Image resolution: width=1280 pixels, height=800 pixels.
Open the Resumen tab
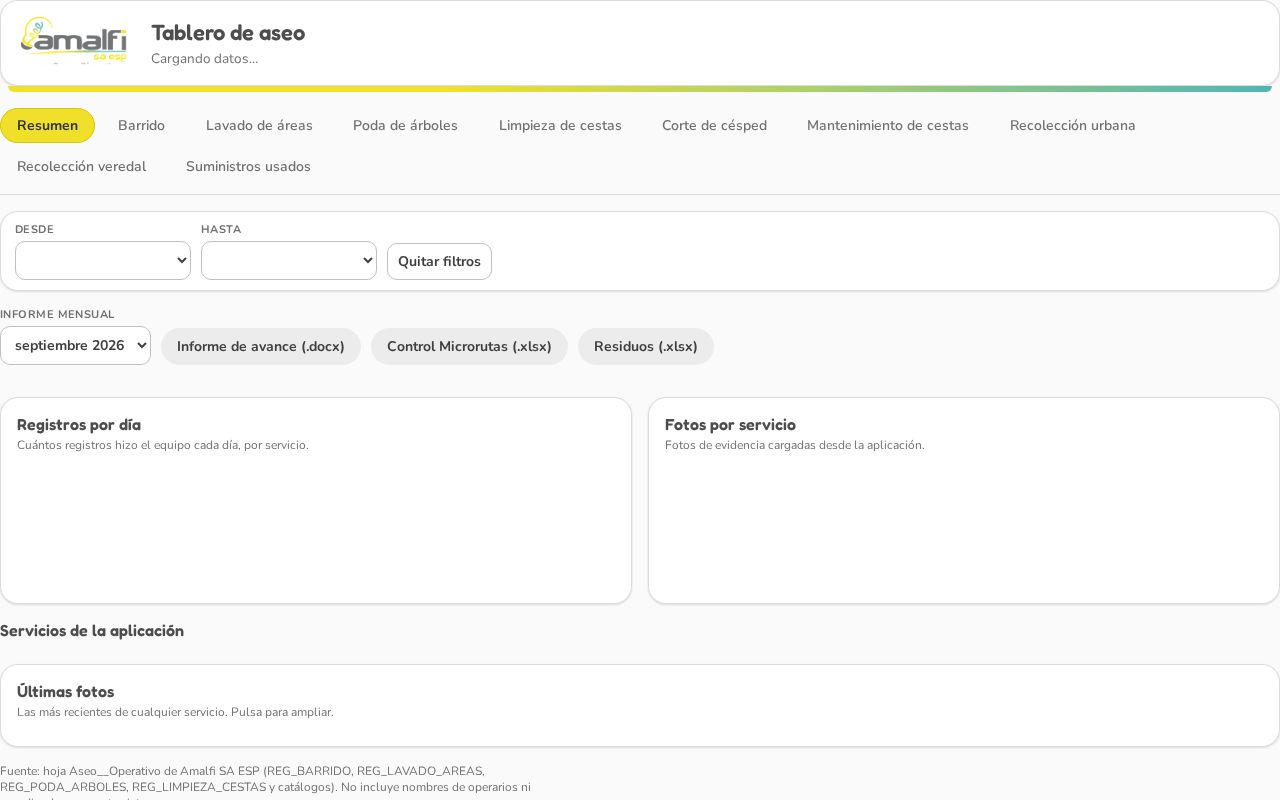[x=47, y=126]
